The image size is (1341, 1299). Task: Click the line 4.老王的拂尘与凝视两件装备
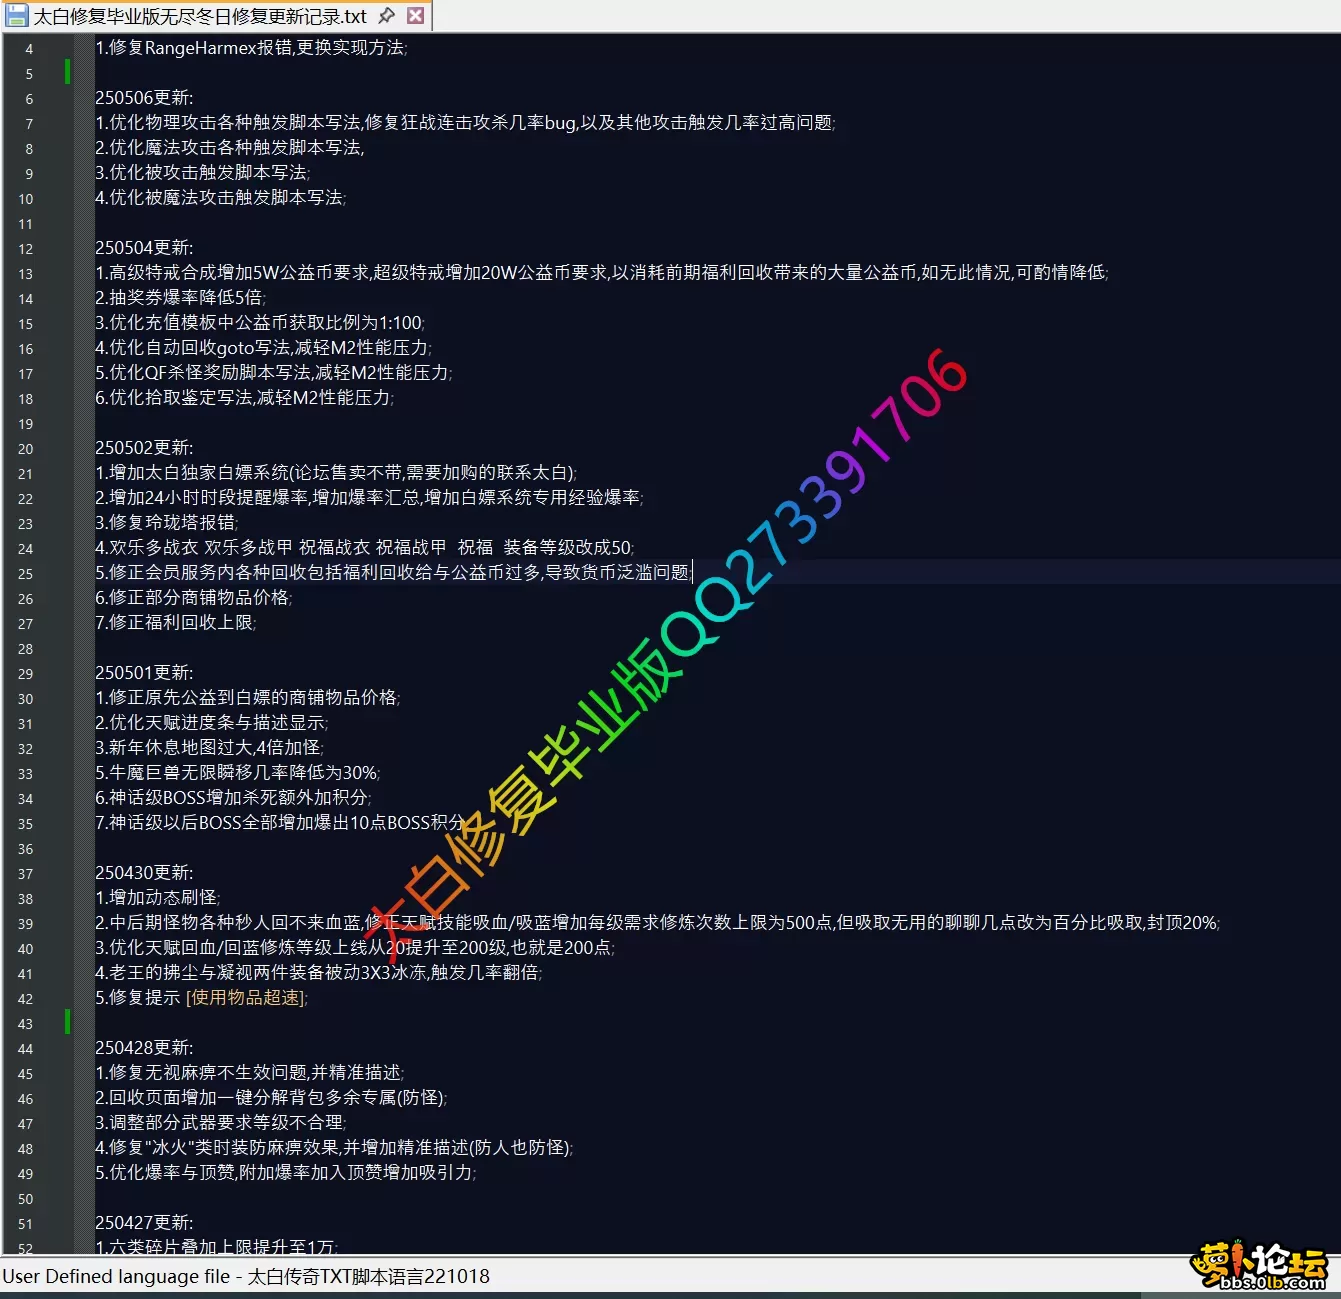tap(319, 973)
